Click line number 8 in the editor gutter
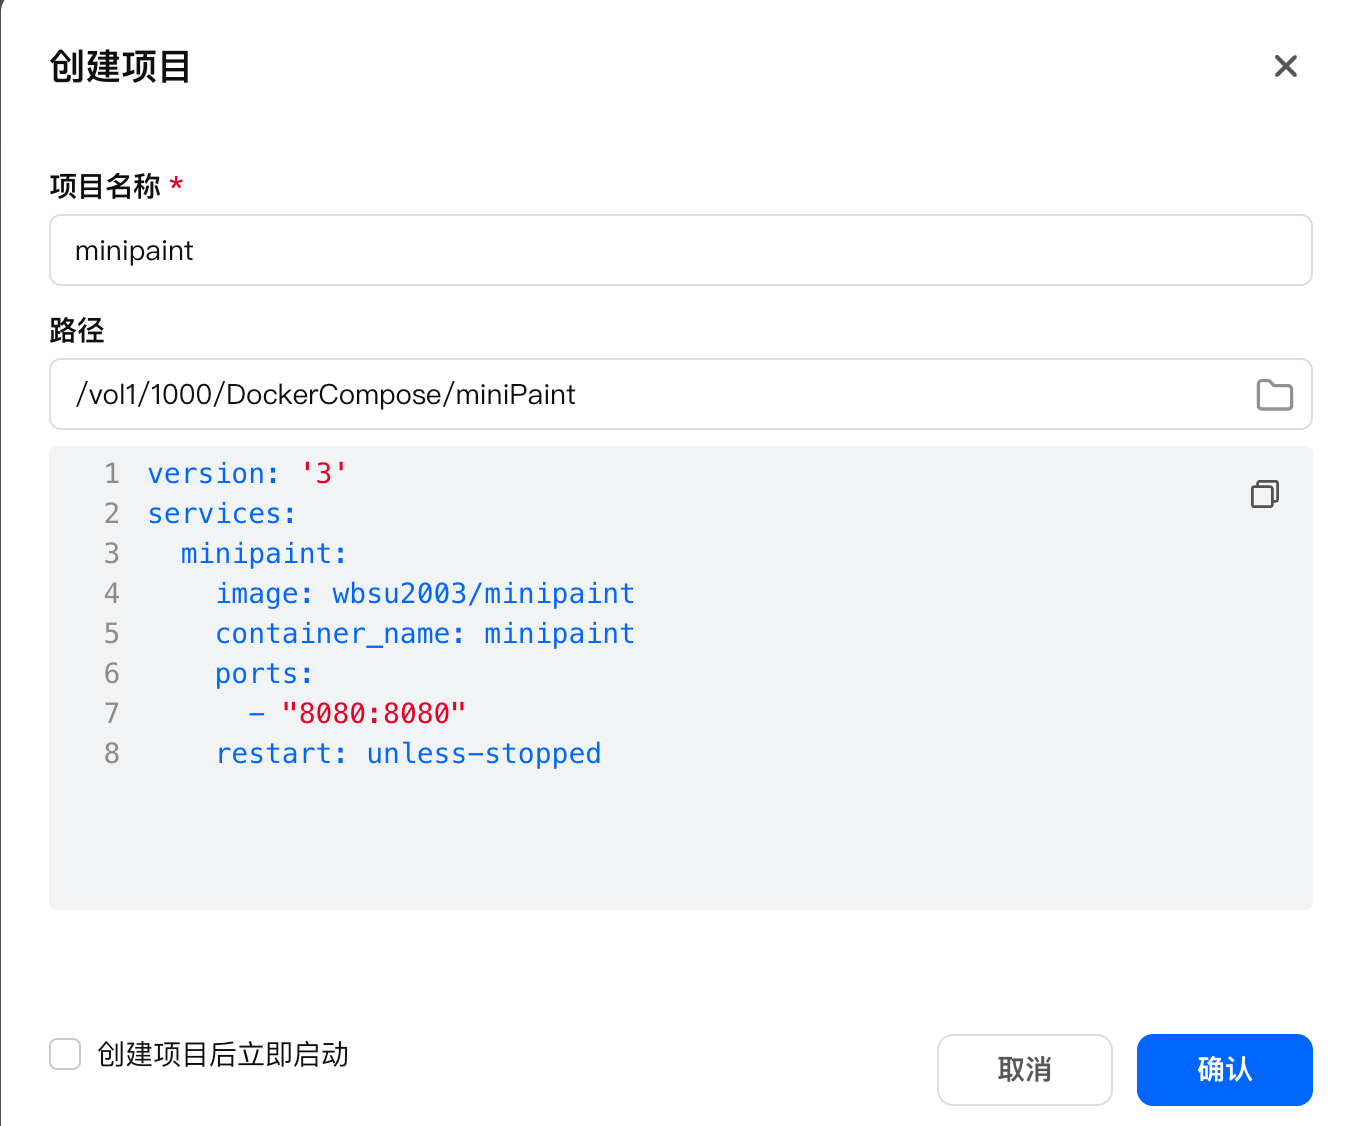Screen dimensions: 1356x1126 point(111,754)
